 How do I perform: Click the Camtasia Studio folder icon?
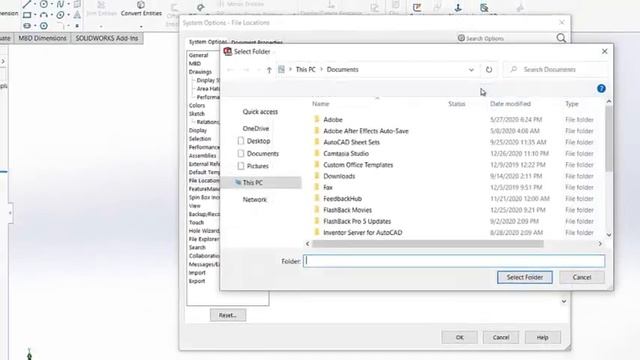coord(317,153)
